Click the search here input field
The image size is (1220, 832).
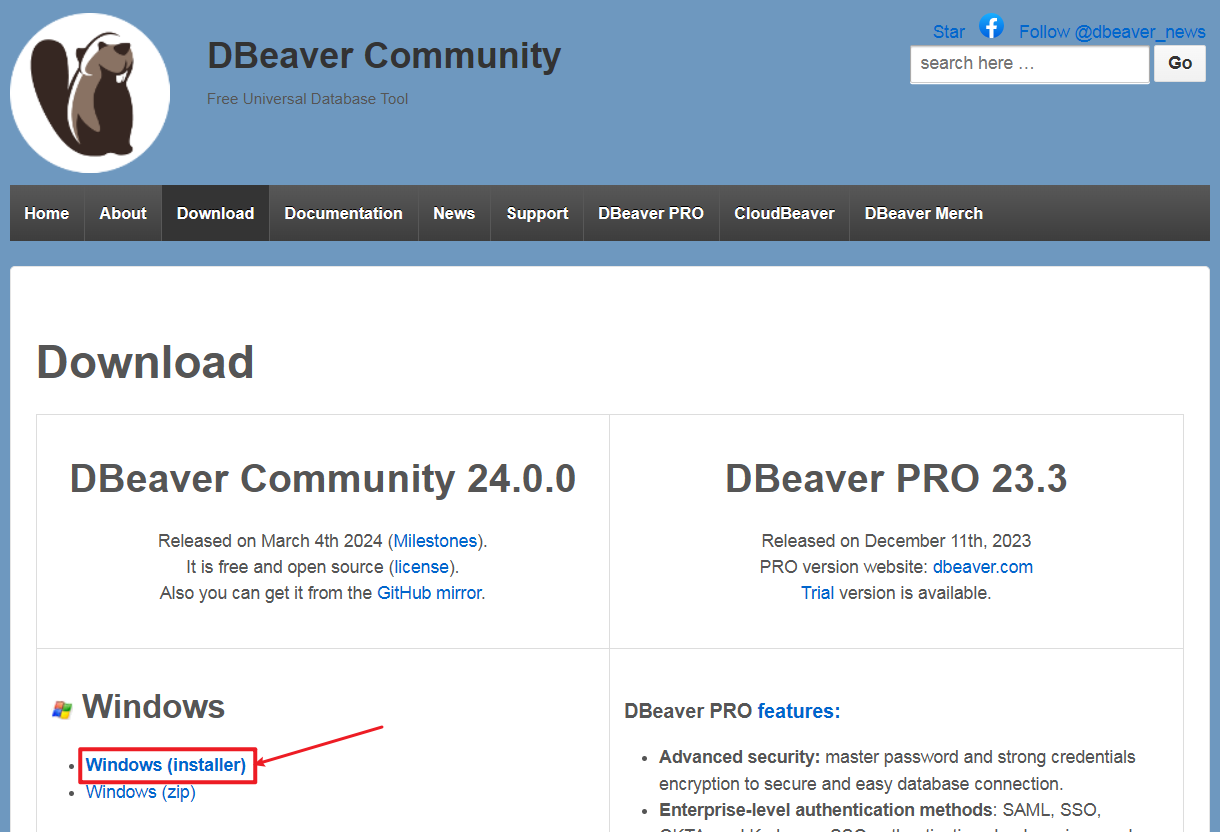coord(1029,64)
